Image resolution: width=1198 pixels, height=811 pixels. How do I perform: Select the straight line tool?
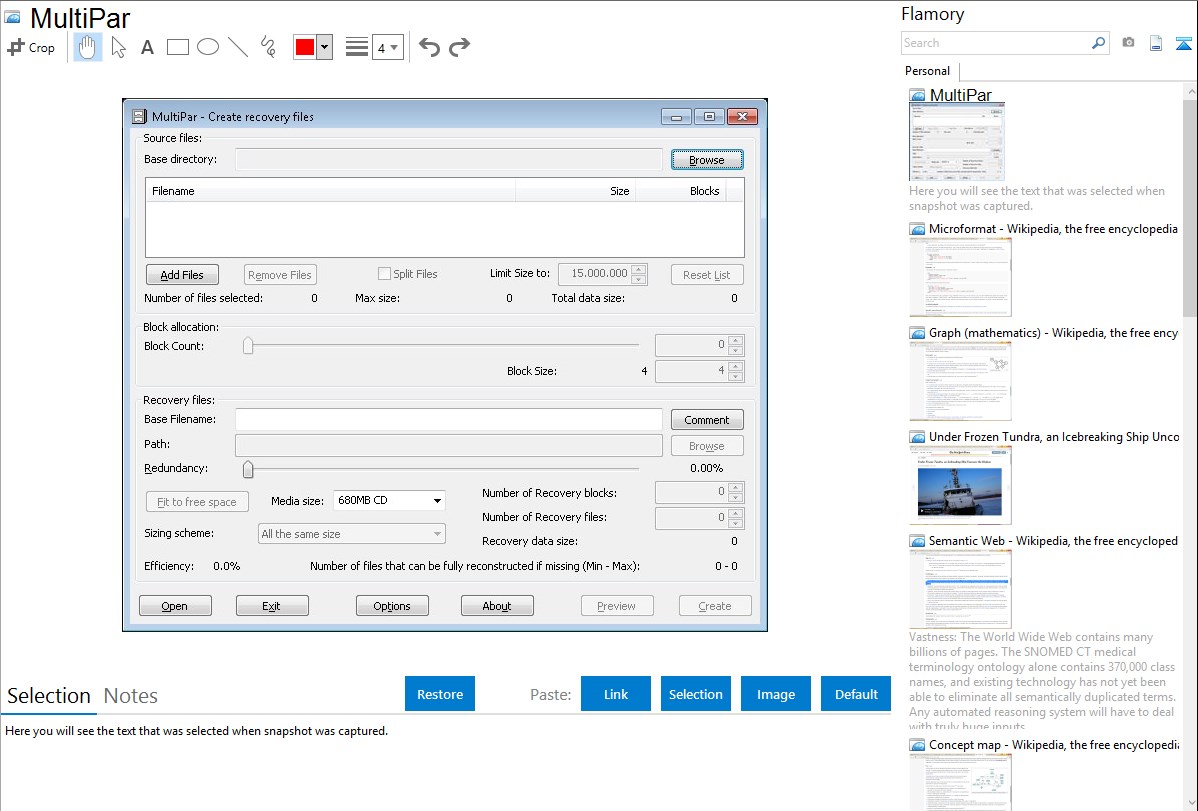pyautogui.click(x=238, y=47)
